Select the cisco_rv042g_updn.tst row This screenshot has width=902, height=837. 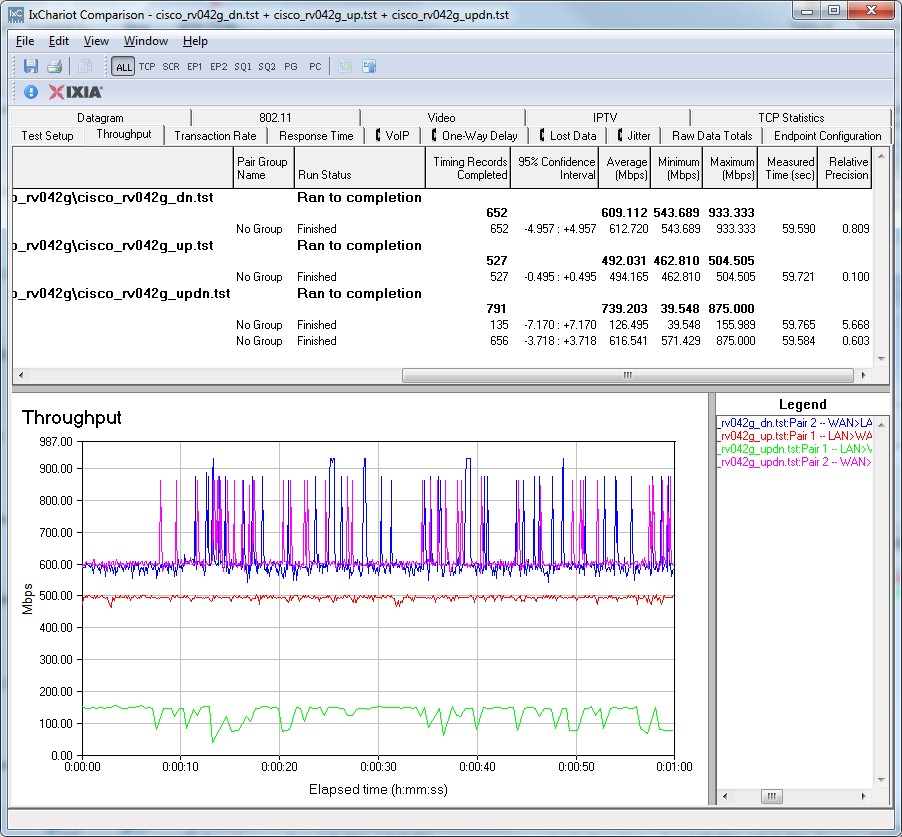442,293
